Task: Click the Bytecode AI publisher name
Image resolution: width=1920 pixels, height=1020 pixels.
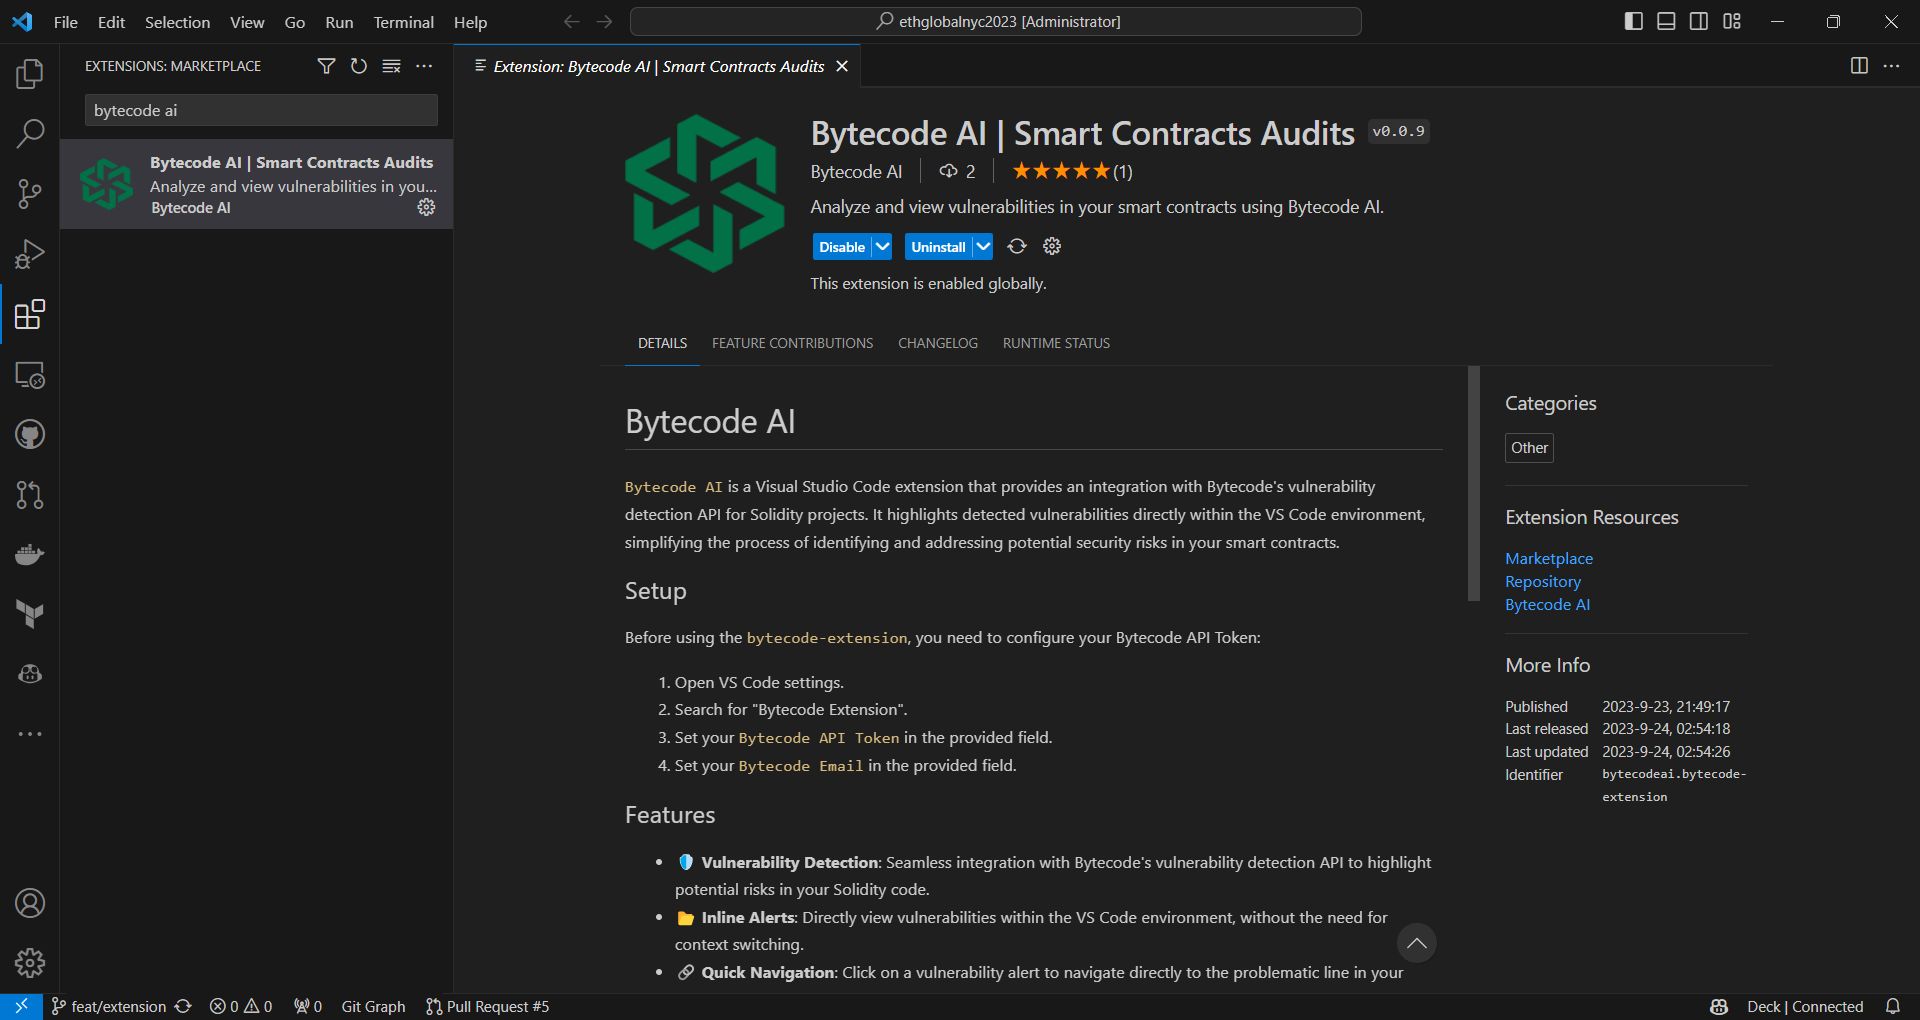Action: [x=856, y=172]
